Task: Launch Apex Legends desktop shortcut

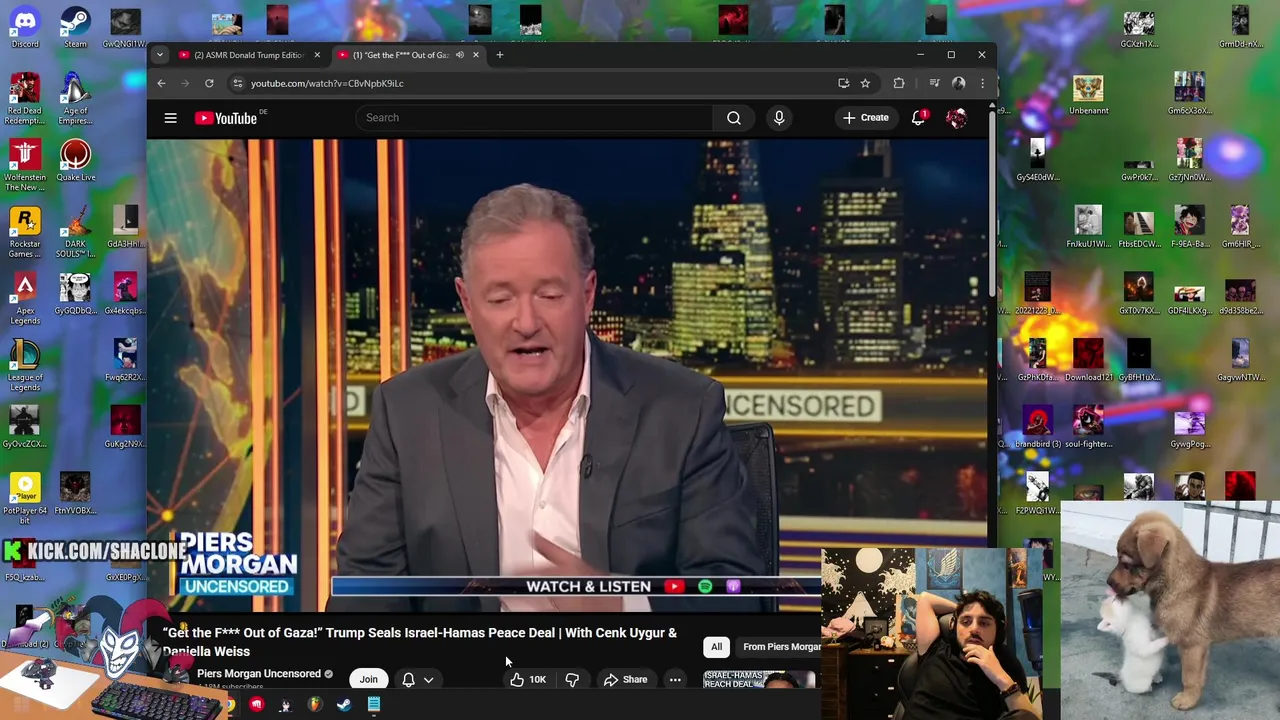Action: (25, 300)
